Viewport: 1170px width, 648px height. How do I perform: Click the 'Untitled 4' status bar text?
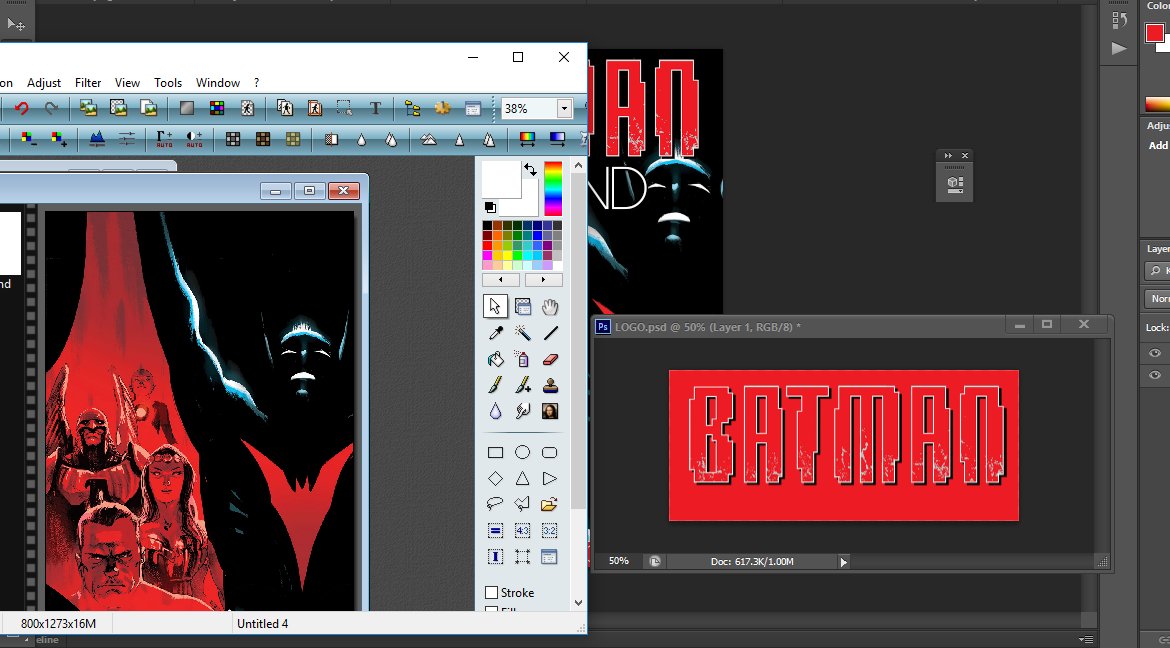(263, 624)
